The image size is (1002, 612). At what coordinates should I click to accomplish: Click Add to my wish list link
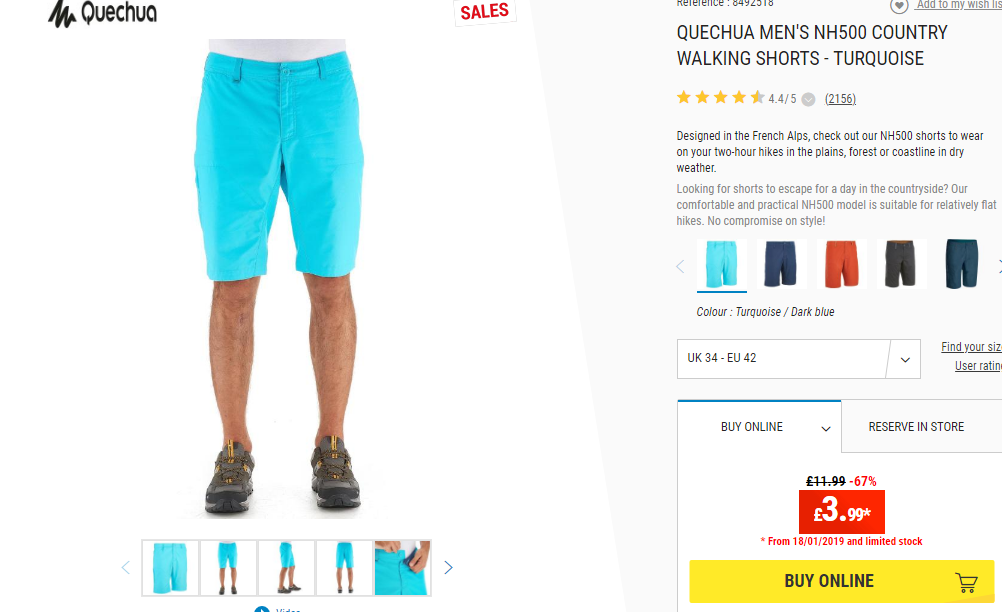pos(959,5)
